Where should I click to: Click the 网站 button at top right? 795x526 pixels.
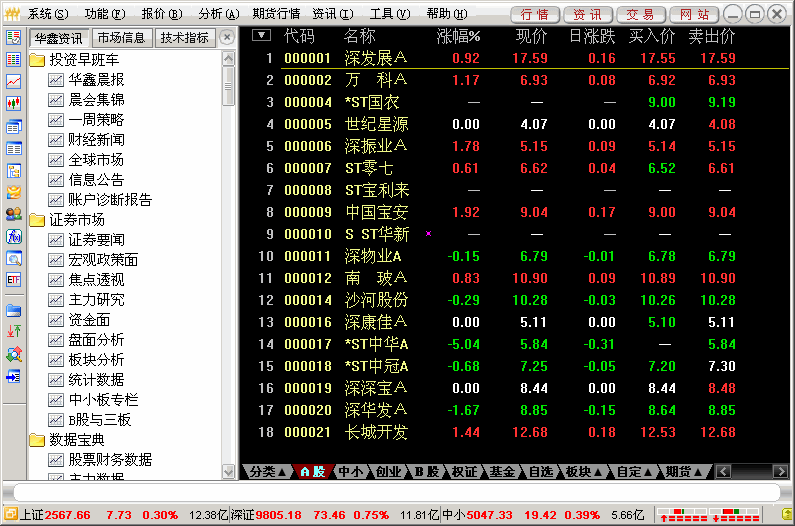pyautogui.click(x=694, y=14)
